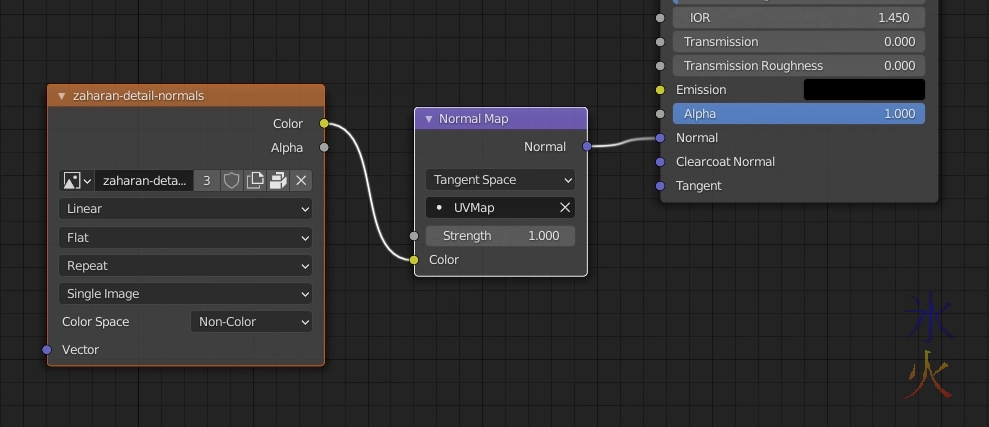The height and width of the screenshot is (427, 989).
Task: Open the image datablock browse icon
Action: [77, 181]
